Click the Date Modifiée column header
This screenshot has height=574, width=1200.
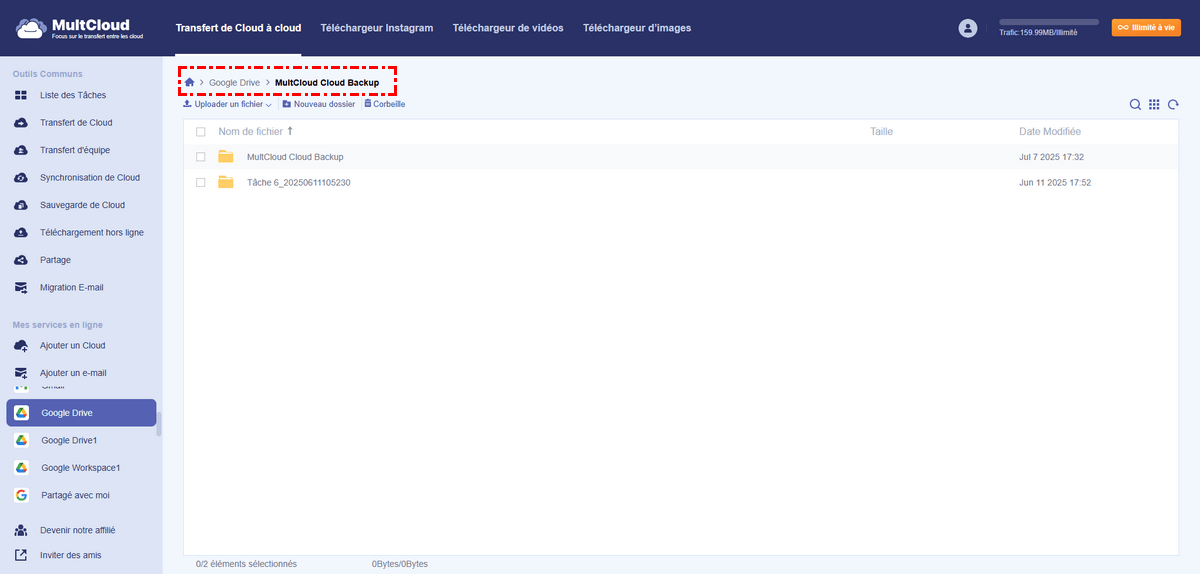[1050, 131]
